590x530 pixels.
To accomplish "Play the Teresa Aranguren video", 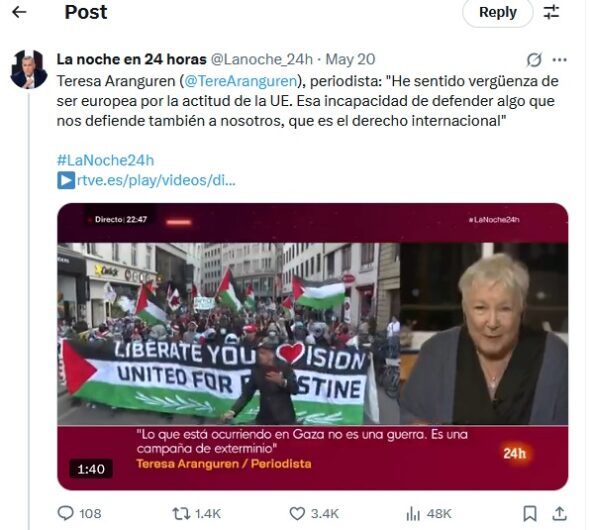I will click(x=312, y=346).
